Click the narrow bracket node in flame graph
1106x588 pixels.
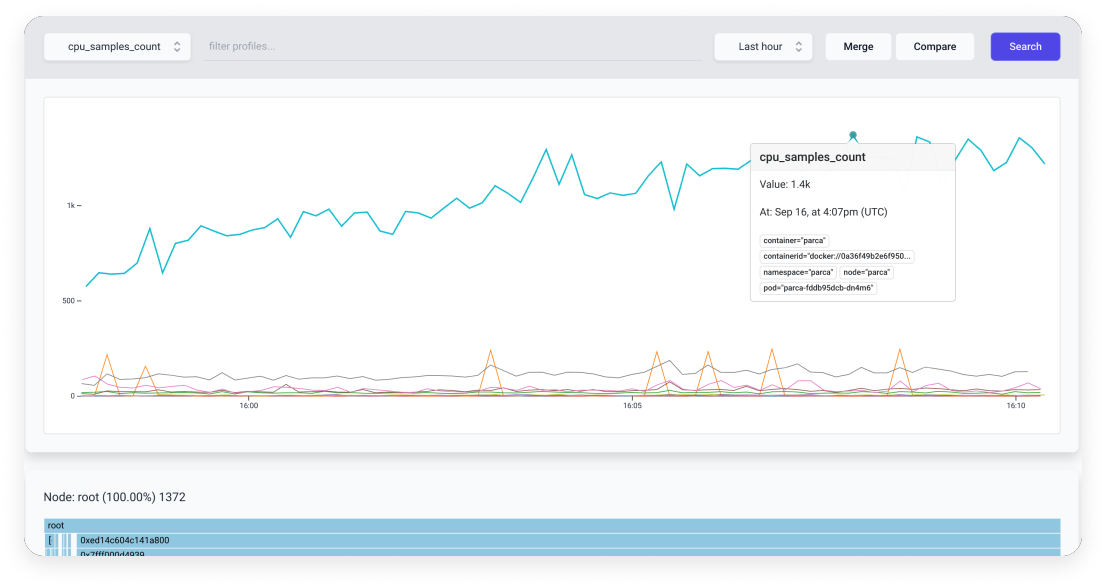pos(50,540)
